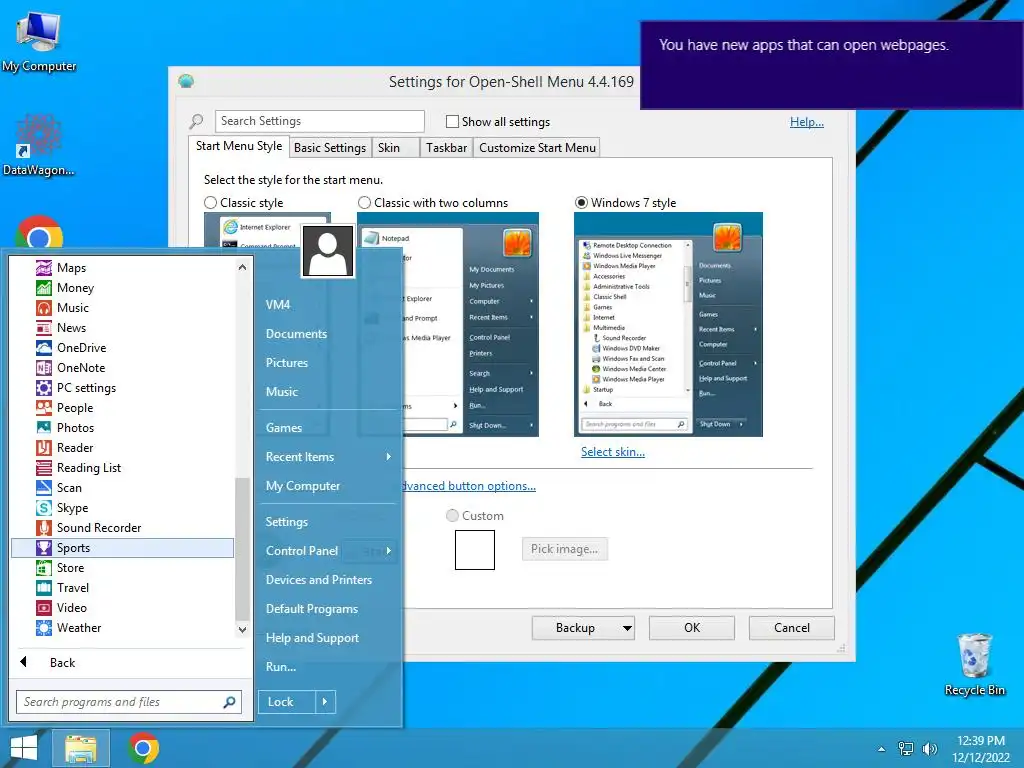Open the Skype icon
The image size is (1024, 768).
(x=44, y=508)
